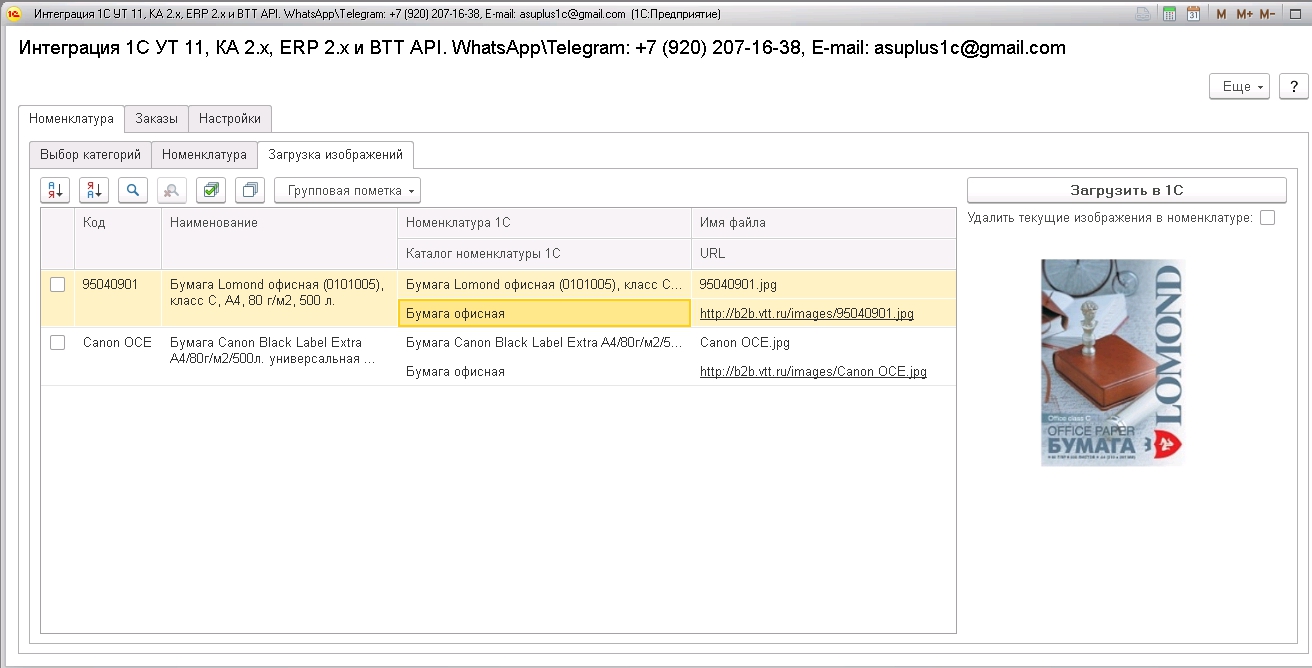Click the magnifier search icon
The height and width of the screenshot is (668, 1312).
pyautogui.click(x=133, y=190)
